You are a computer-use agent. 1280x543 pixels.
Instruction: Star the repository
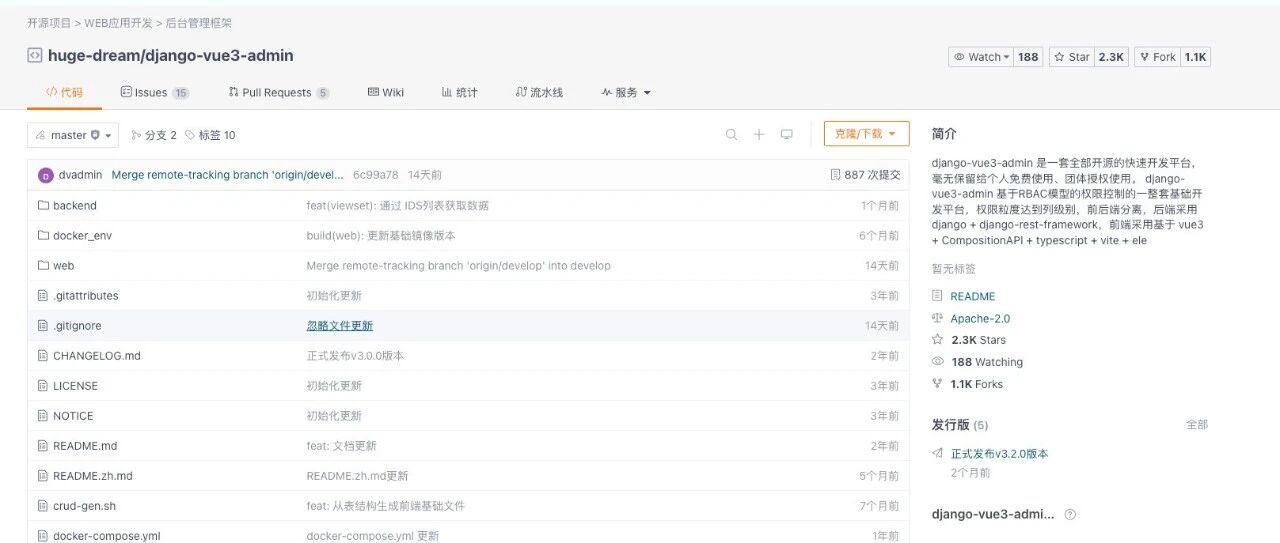[1072, 57]
